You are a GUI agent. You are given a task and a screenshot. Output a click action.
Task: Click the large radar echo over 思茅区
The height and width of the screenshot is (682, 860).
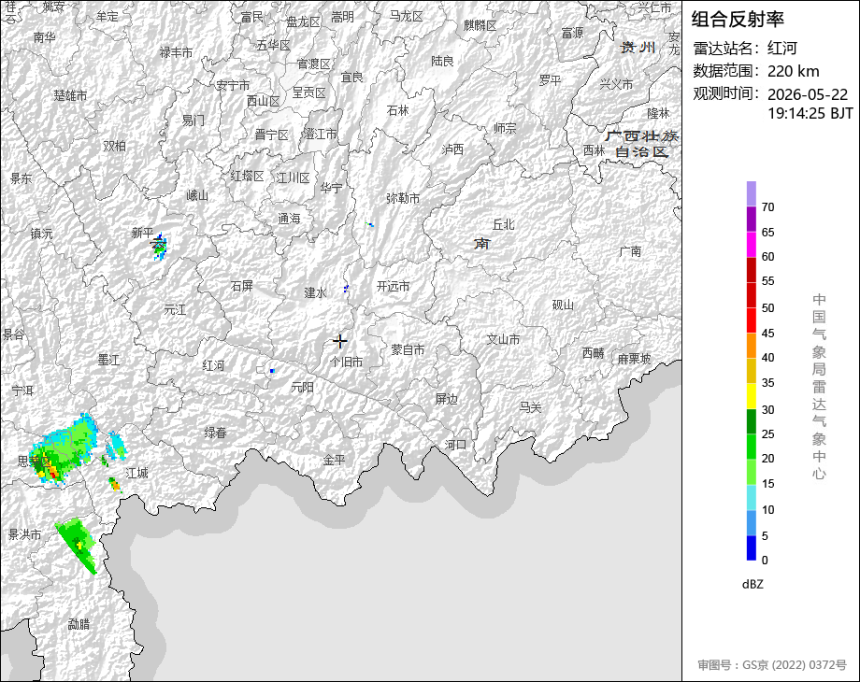click(63, 451)
